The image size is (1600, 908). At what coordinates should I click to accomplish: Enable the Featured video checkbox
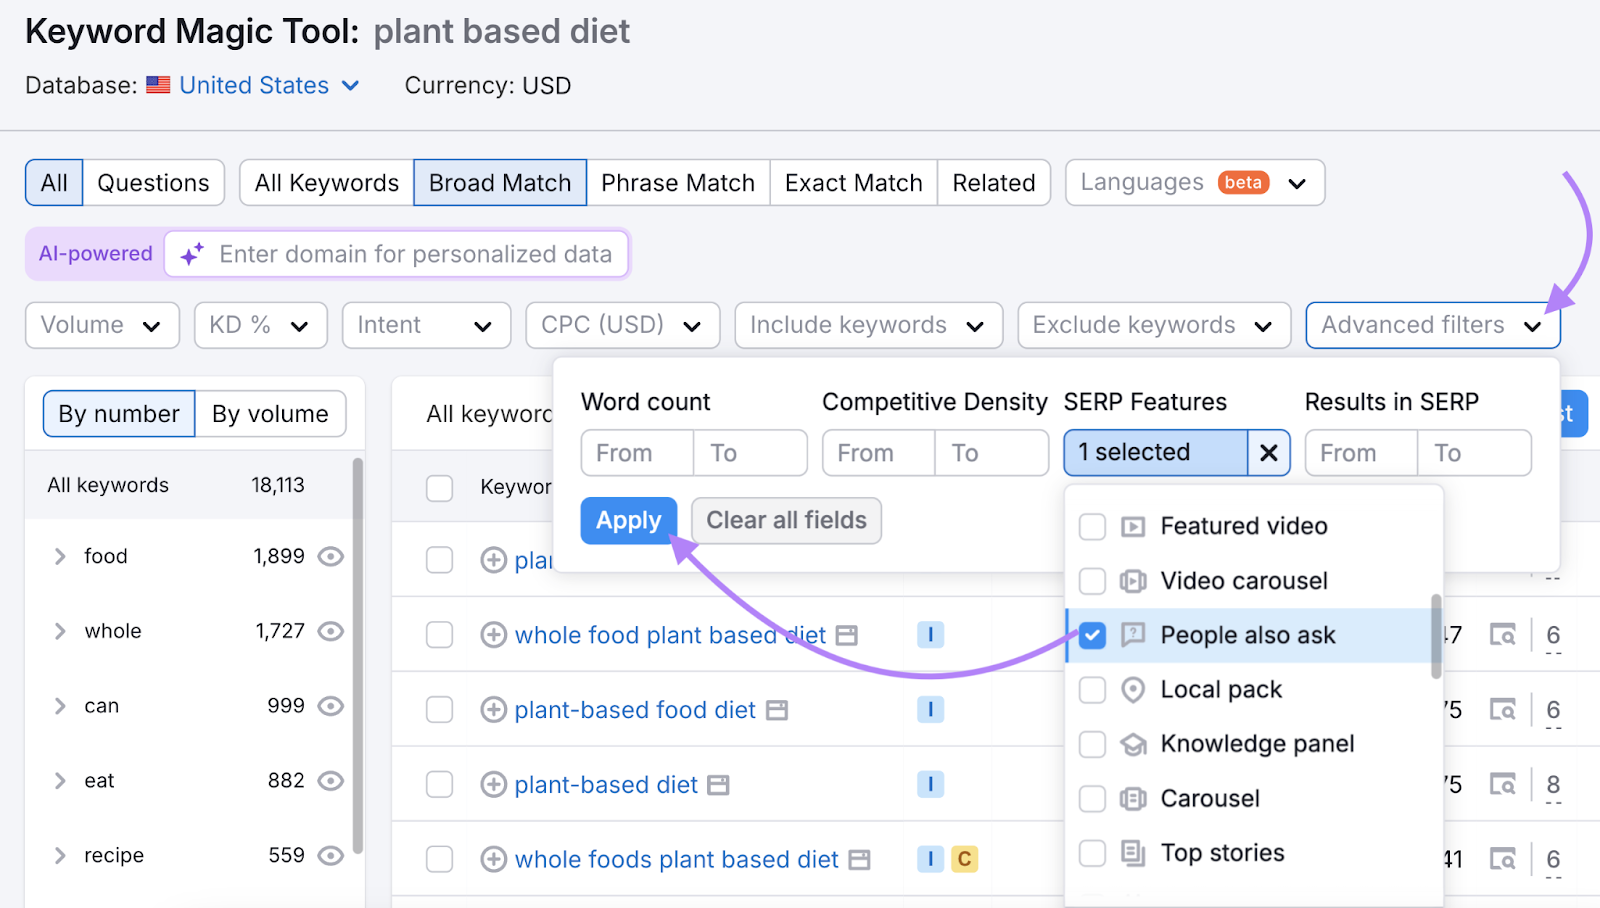[1092, 526]
